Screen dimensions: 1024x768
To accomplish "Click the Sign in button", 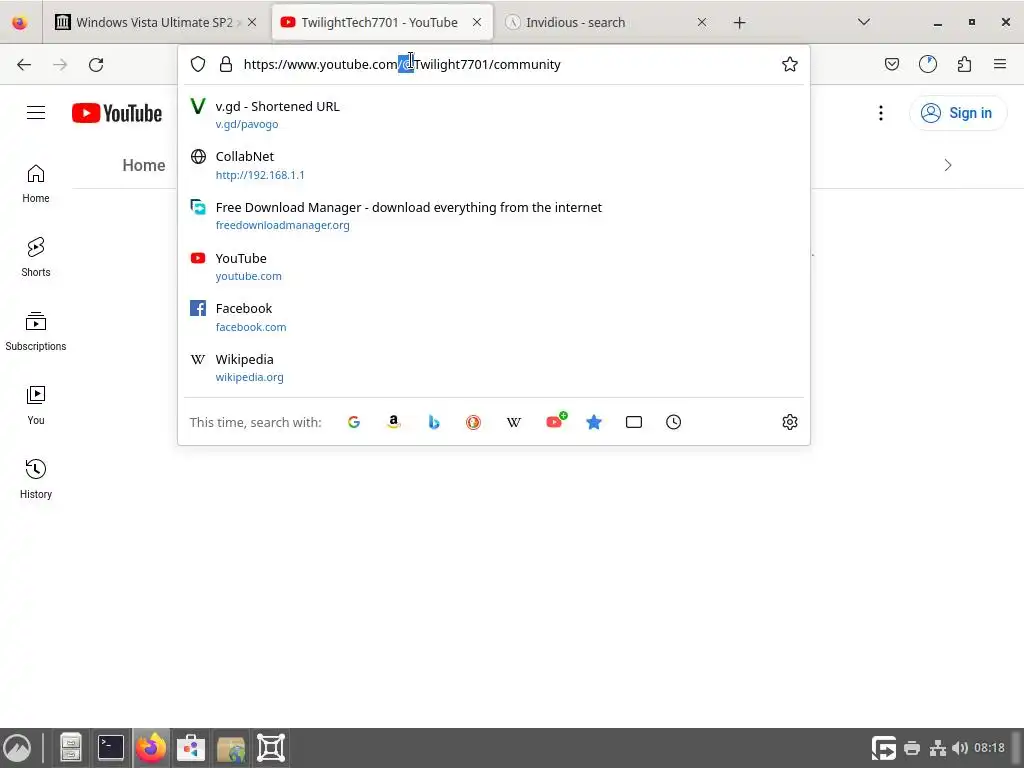I will [958, 113].
